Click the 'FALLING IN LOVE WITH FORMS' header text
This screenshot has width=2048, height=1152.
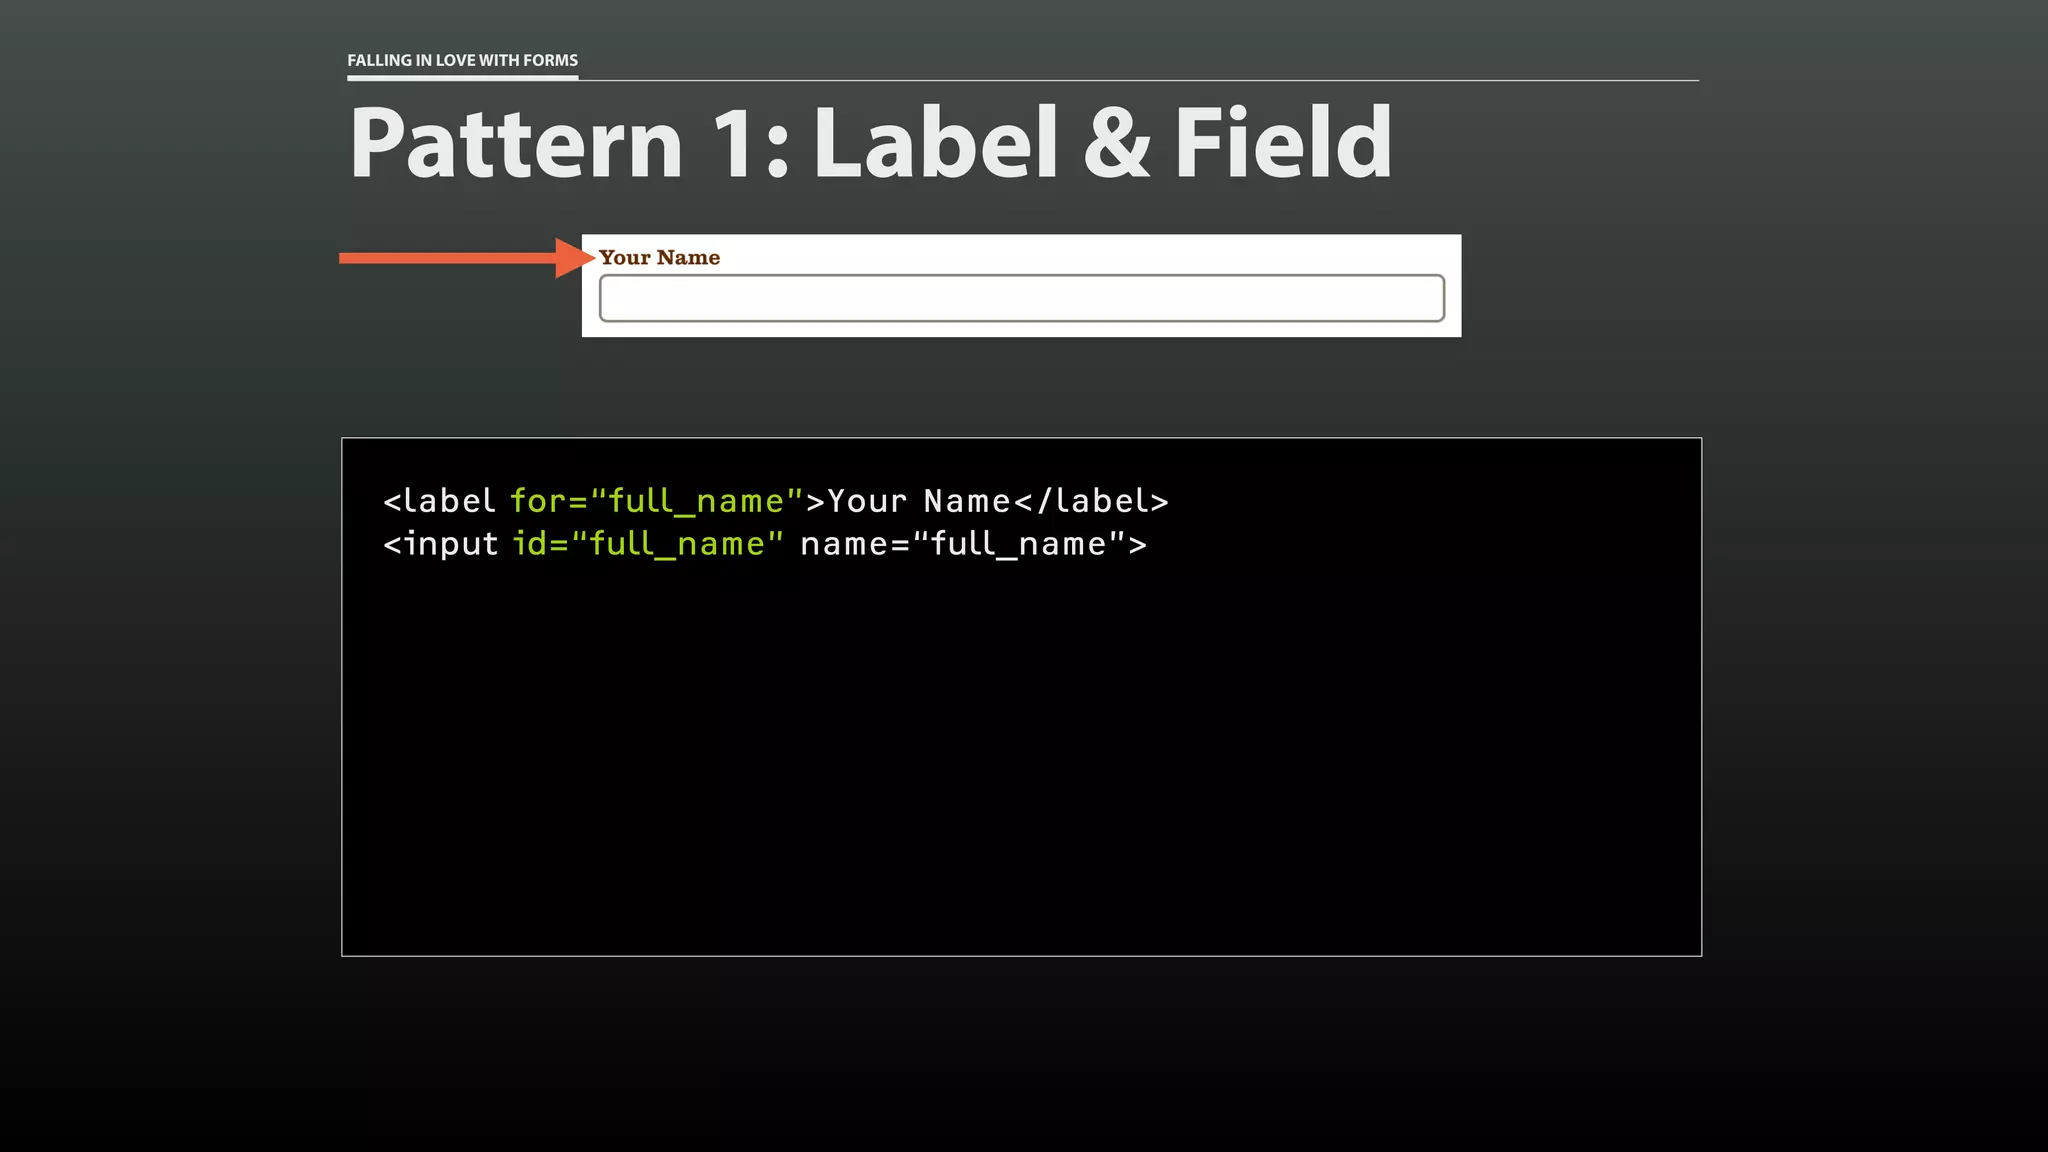pyautogui.click(x=462, y=60)
